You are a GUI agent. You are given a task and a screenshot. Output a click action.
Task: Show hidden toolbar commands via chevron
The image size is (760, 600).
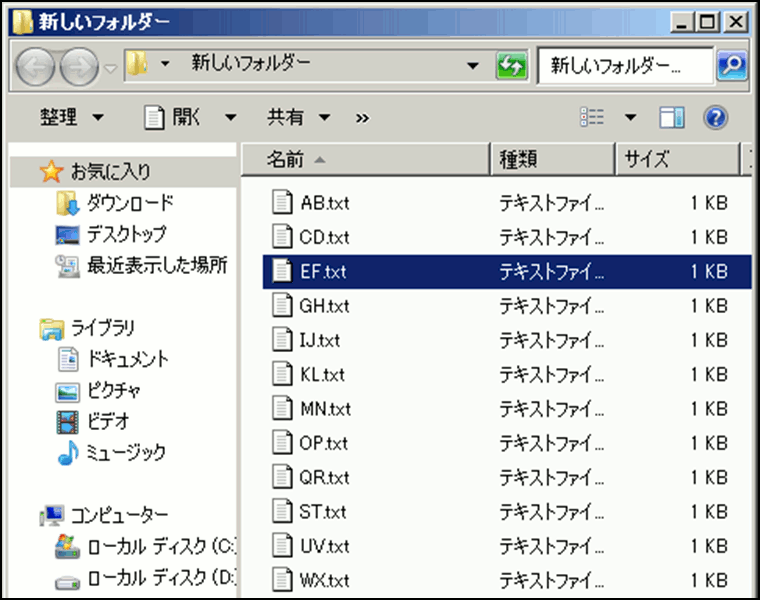(x=362, y=118)
